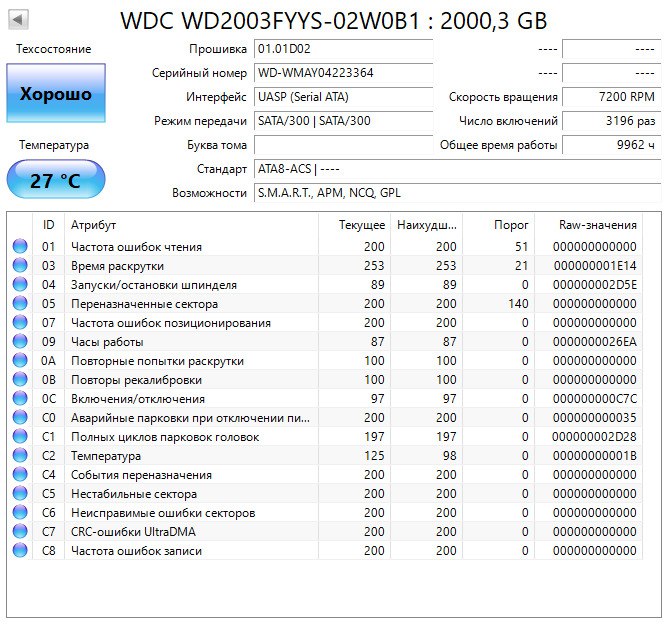This screenshot has width=669, height=625.
Task: Click threshold value 140 in Переназначенные сектора row
Action: 518,304
